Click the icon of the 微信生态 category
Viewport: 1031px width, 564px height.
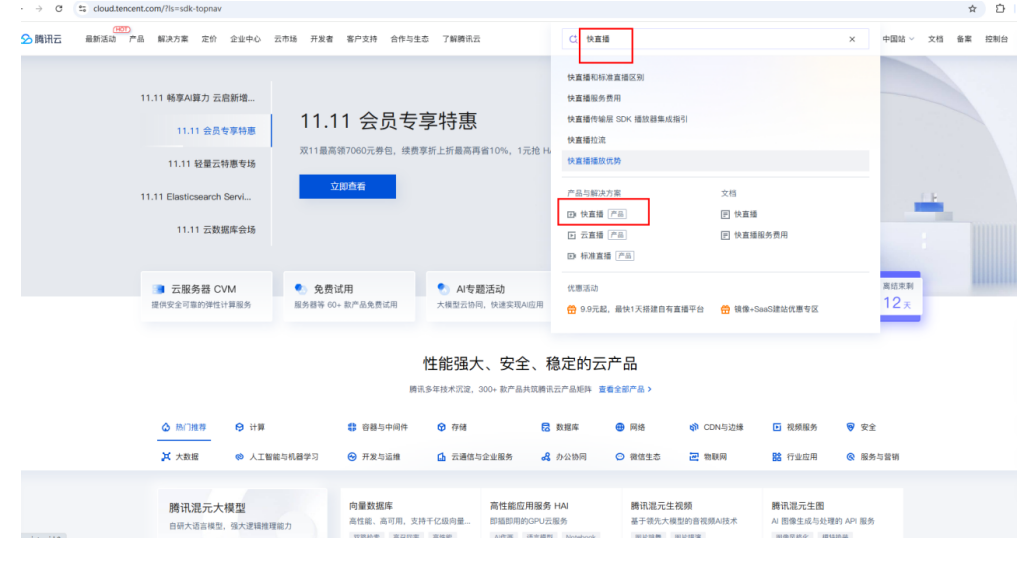(619, 457)
